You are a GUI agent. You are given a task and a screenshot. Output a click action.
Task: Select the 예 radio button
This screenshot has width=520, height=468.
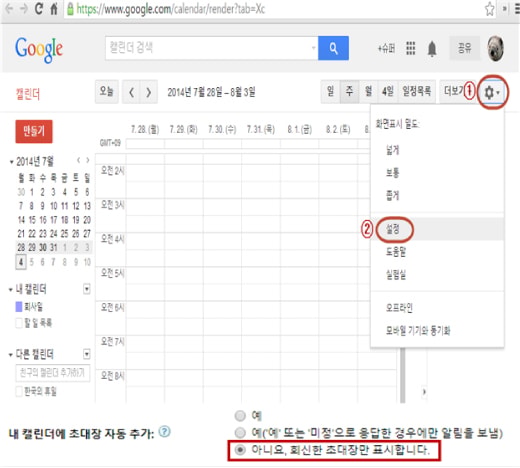[x=240, y=416]
